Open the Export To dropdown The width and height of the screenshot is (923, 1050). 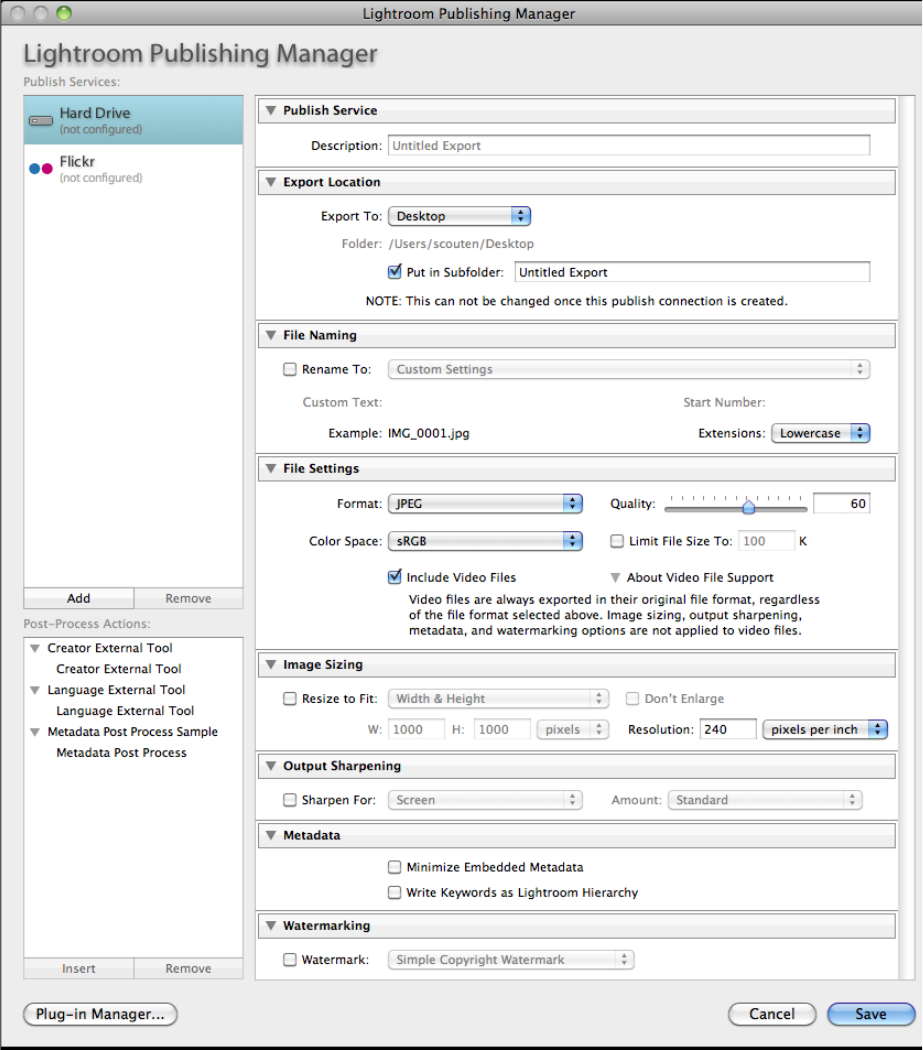point(459,216)
